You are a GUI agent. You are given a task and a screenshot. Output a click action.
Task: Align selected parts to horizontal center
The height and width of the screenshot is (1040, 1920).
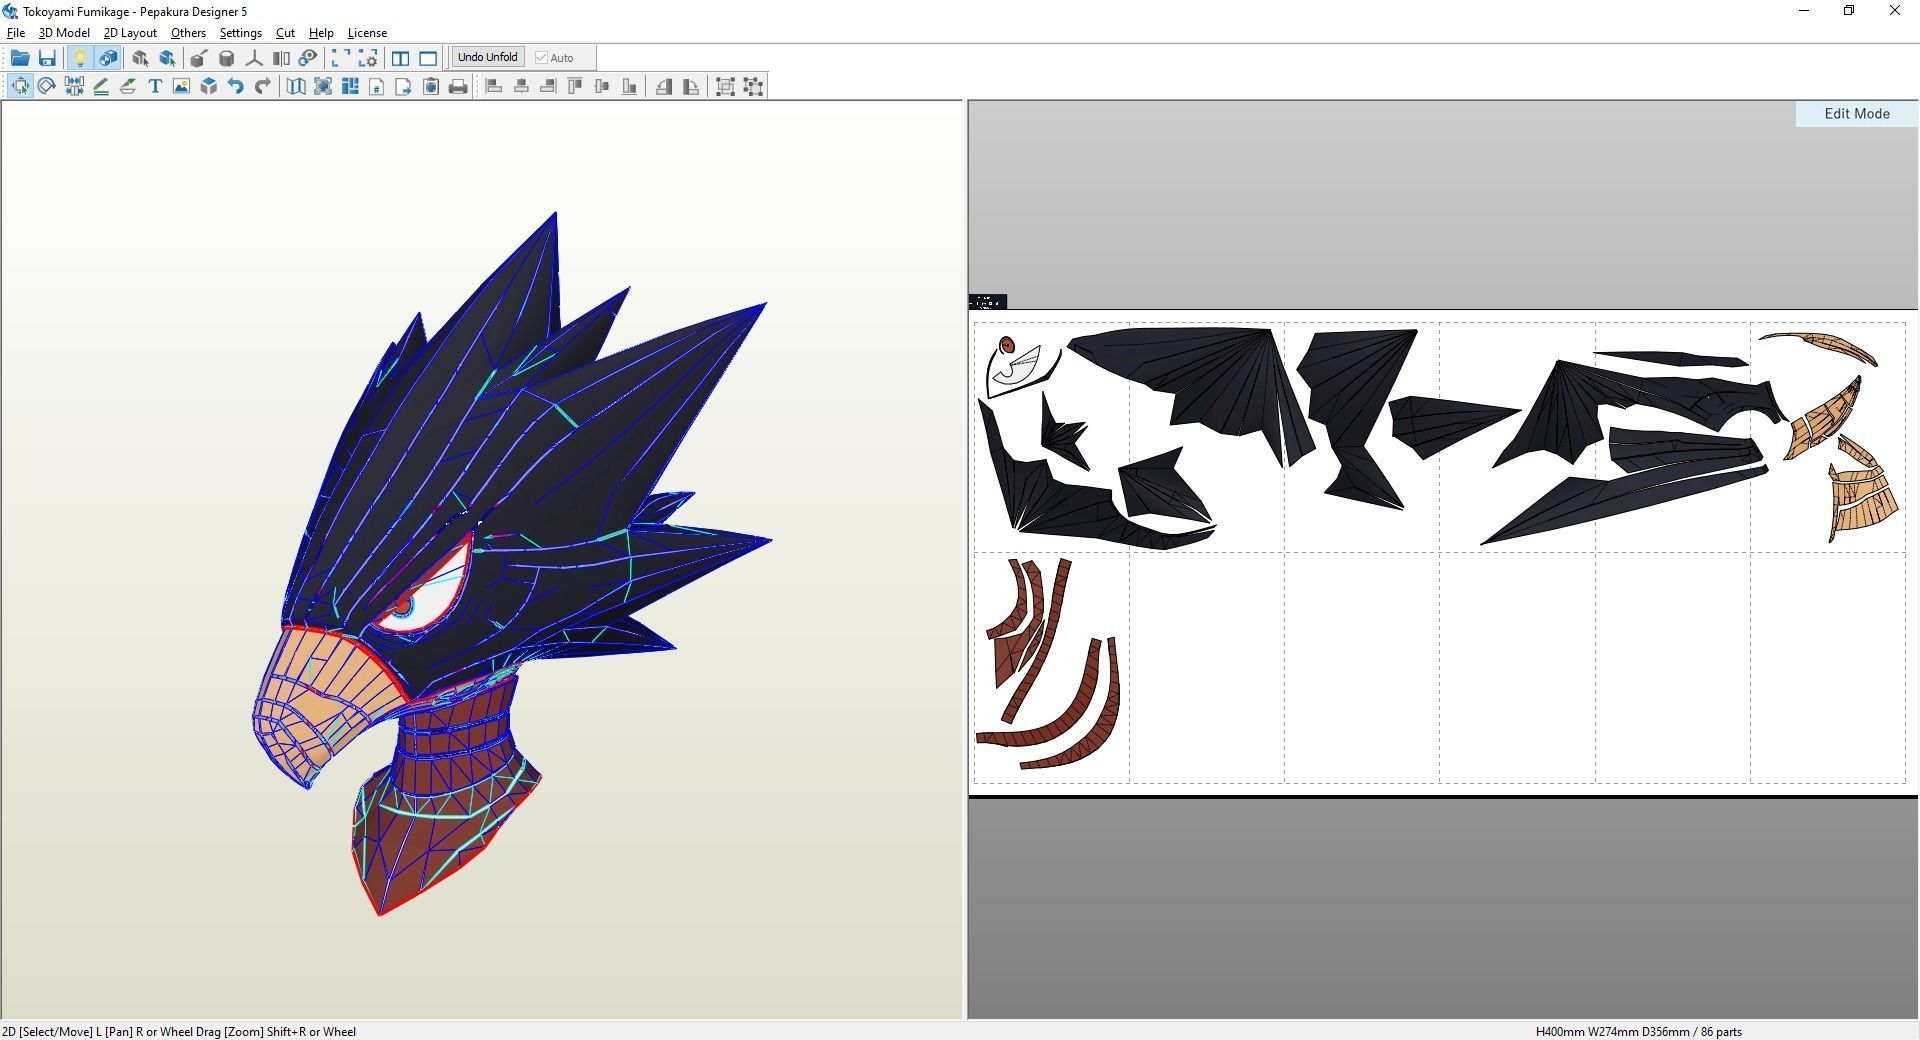(521, 86)
